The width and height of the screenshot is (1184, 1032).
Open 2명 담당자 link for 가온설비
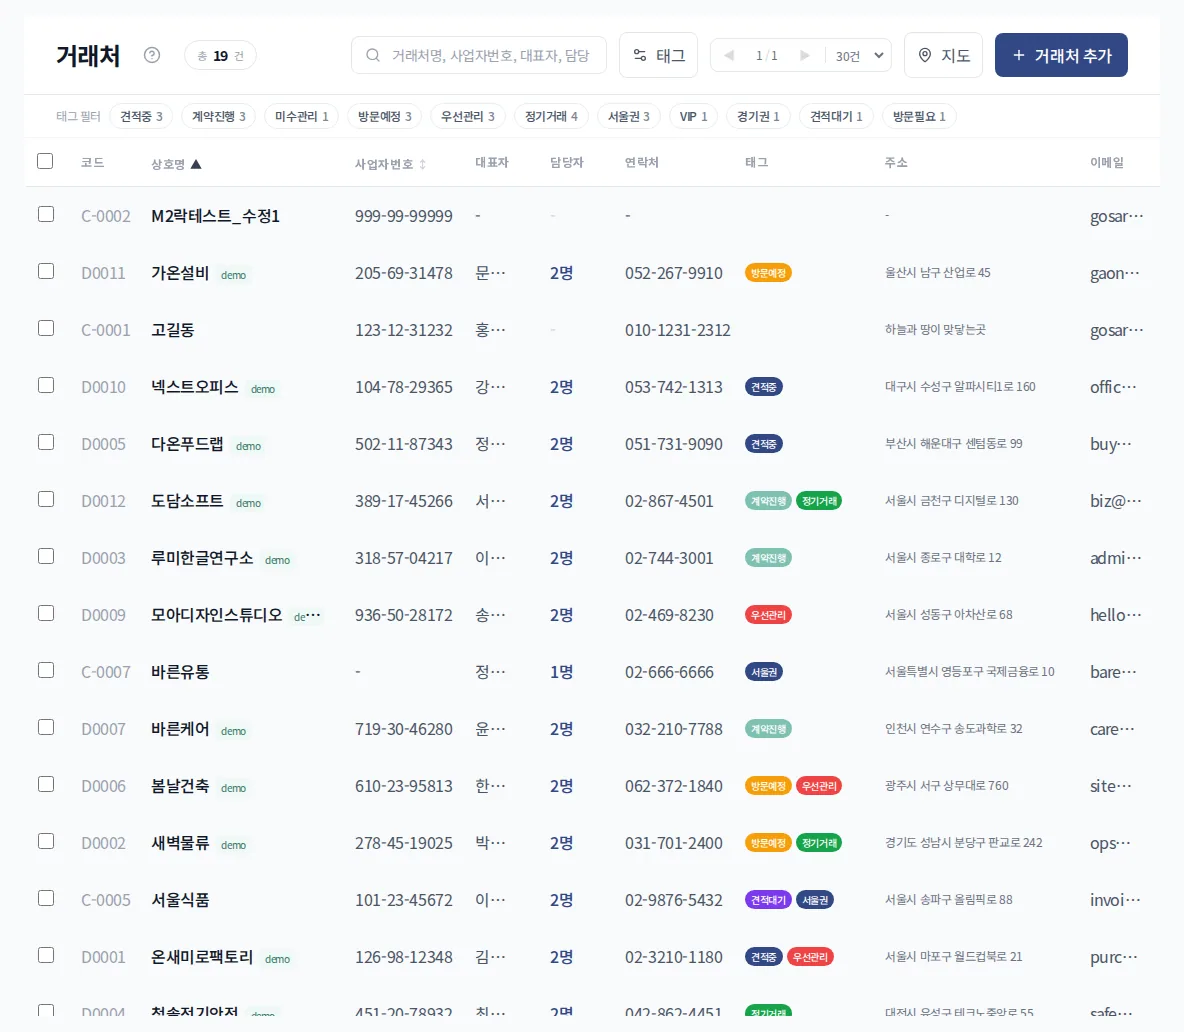561,273
